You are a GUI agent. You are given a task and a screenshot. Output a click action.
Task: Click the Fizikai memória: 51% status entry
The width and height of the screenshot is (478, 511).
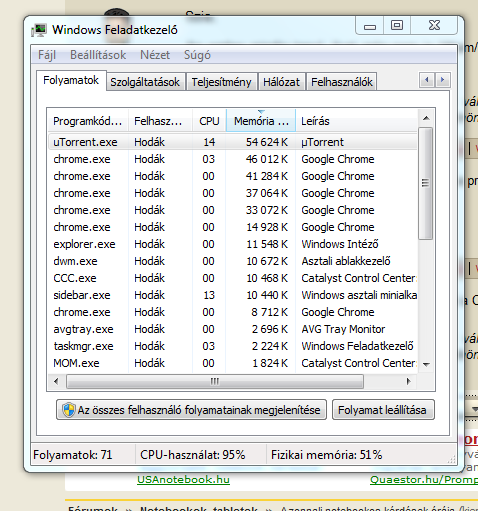[326, 455]
